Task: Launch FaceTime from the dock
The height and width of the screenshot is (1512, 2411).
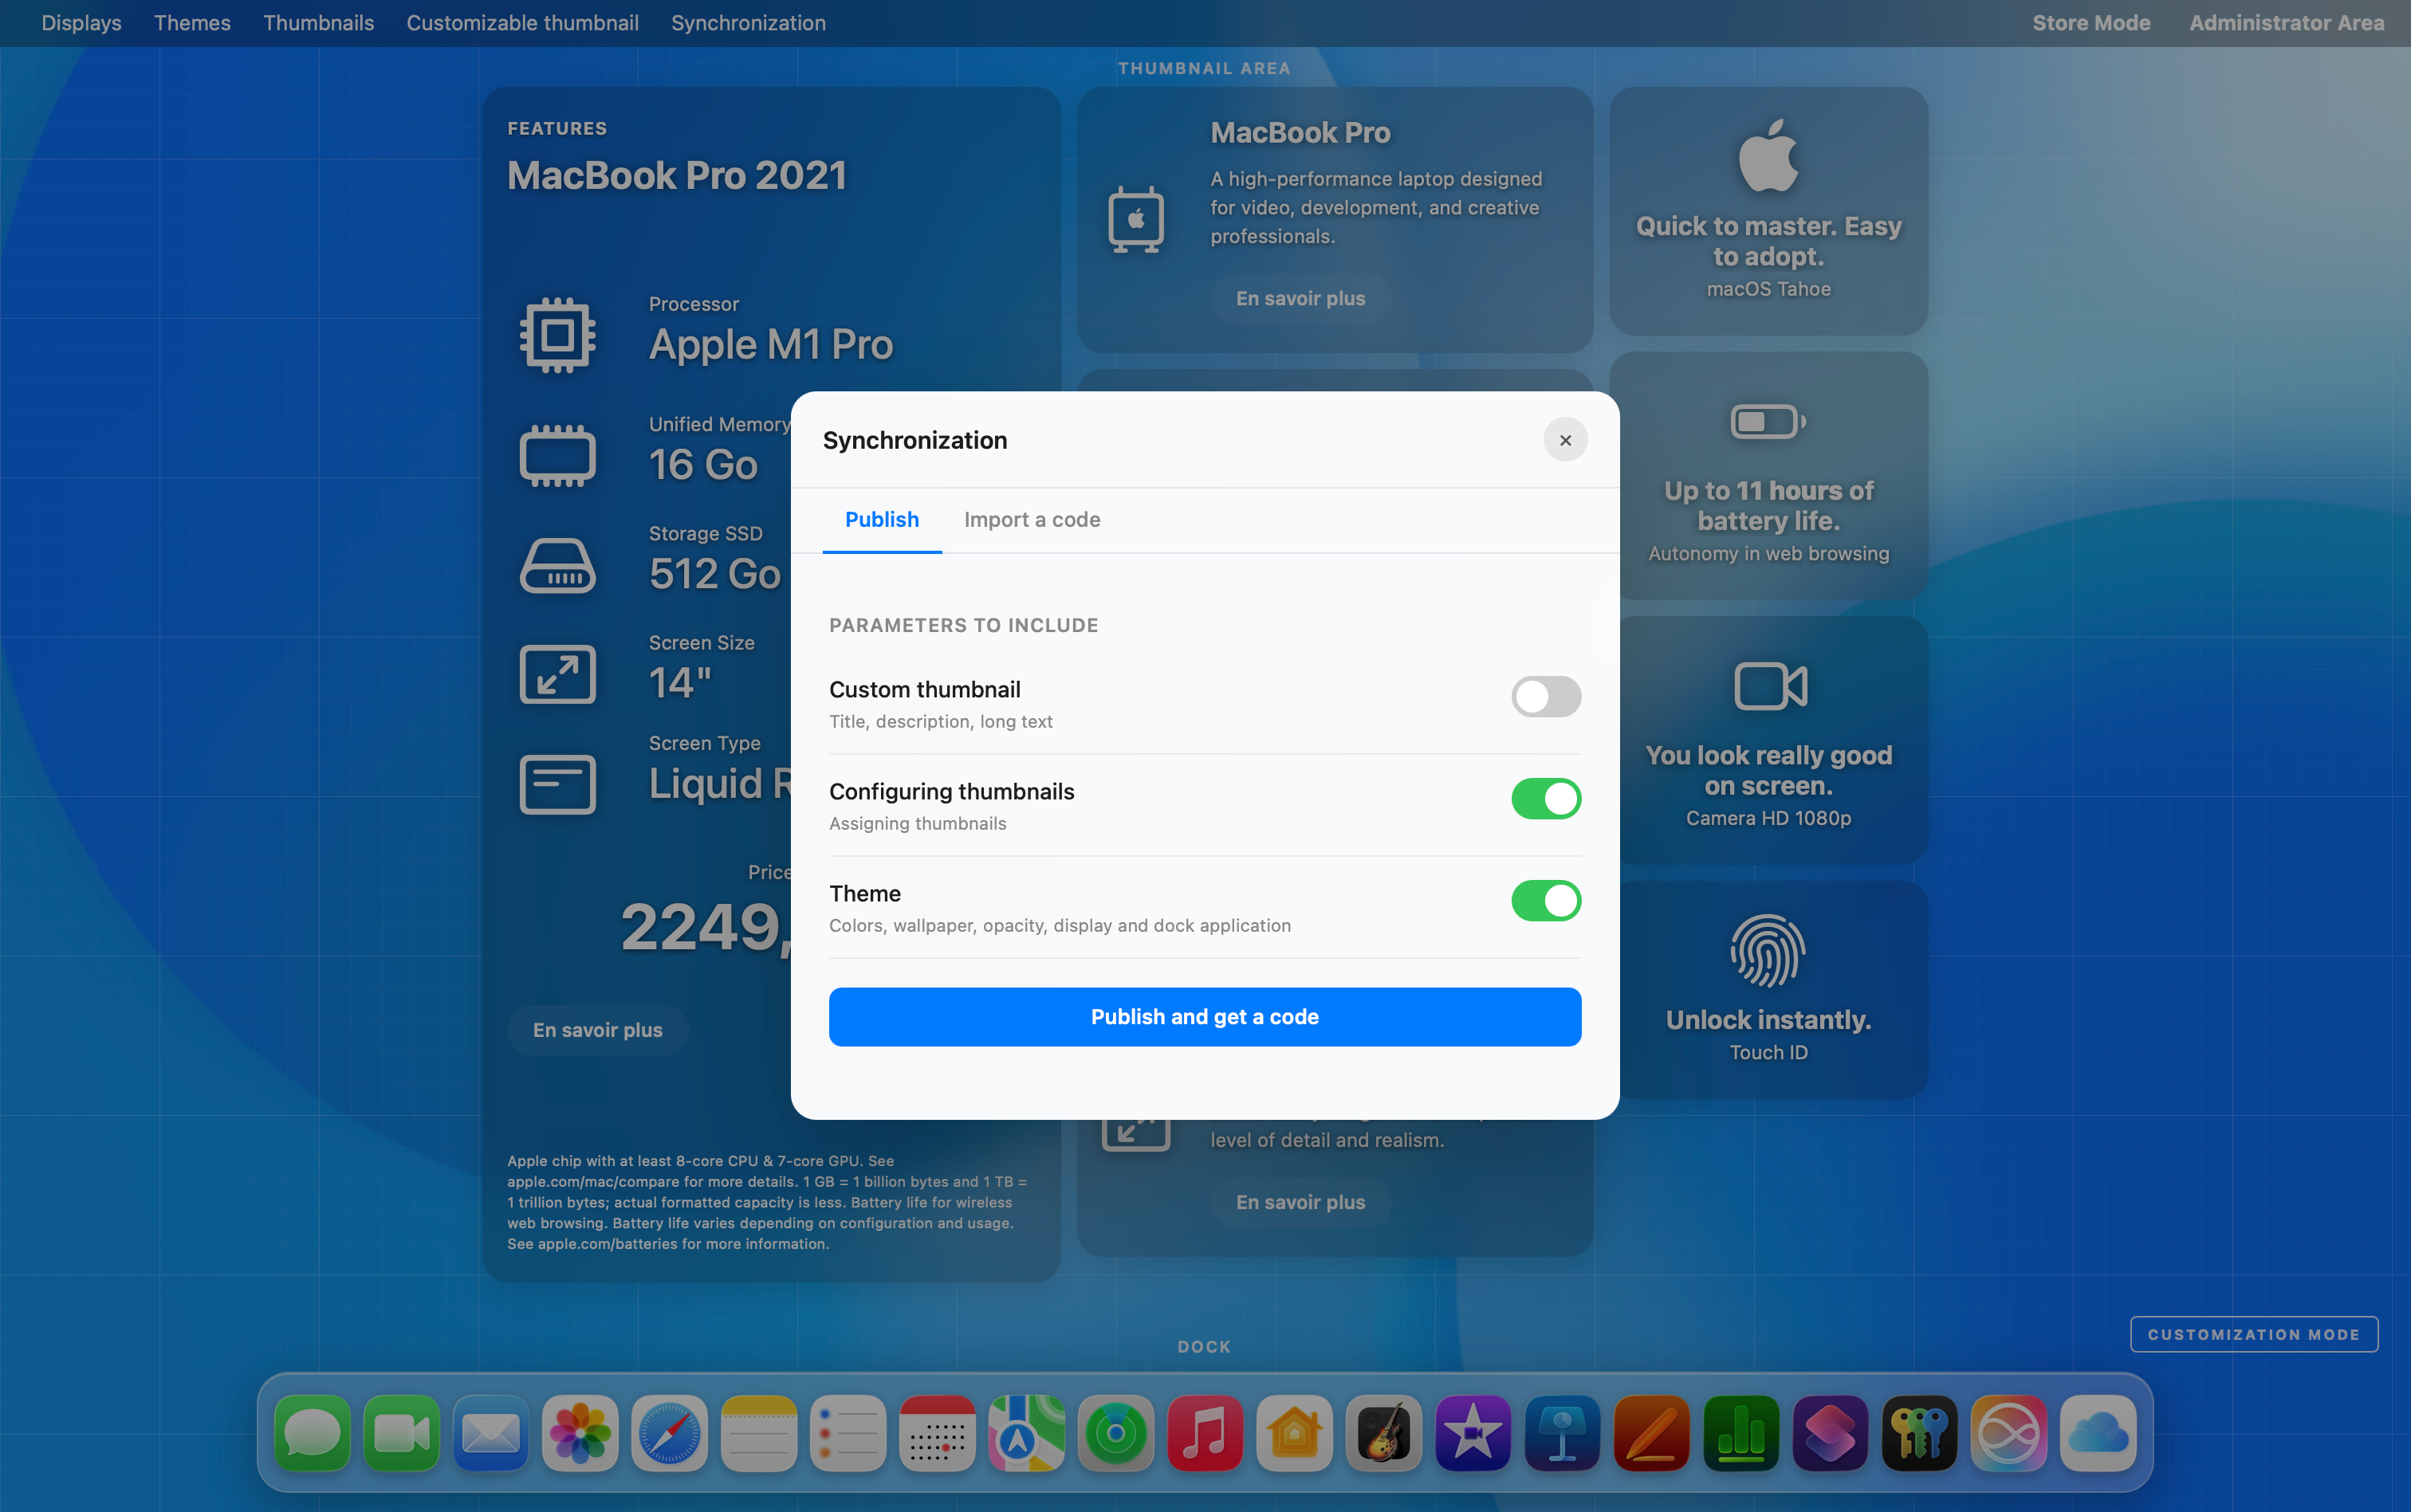Action: click(x=401, y=1433)
